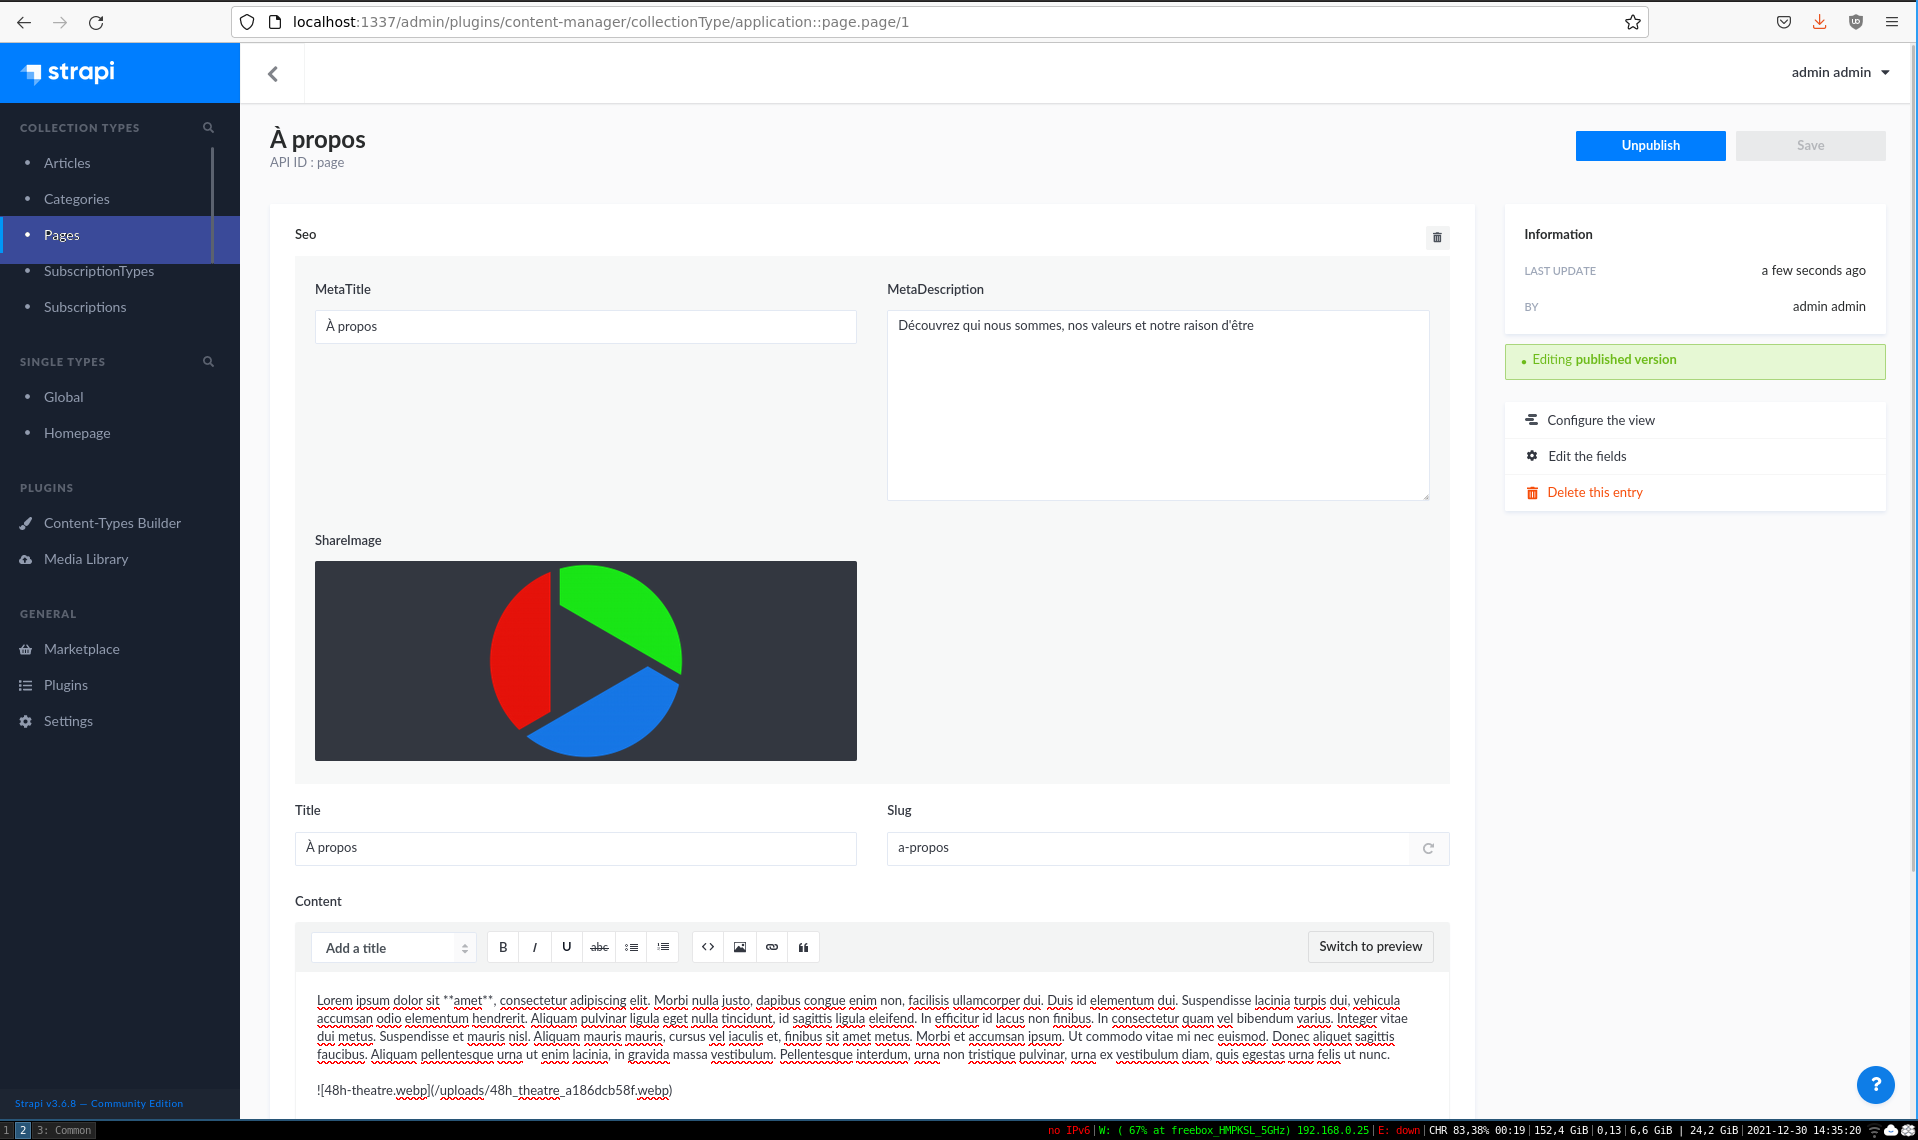Open the browser hamburger menu
Viewport: 1918px width, 1140px height.
coord(1892,22)
